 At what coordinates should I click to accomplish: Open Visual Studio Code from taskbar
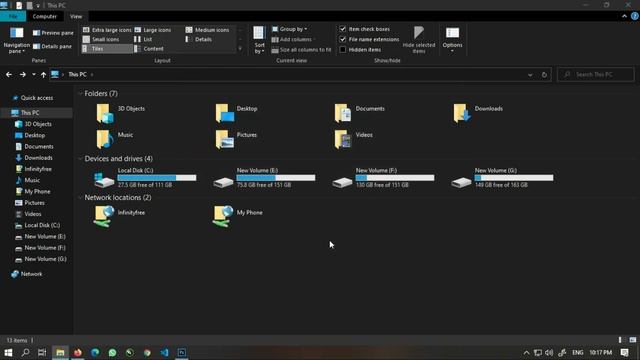tap(164, 352)
